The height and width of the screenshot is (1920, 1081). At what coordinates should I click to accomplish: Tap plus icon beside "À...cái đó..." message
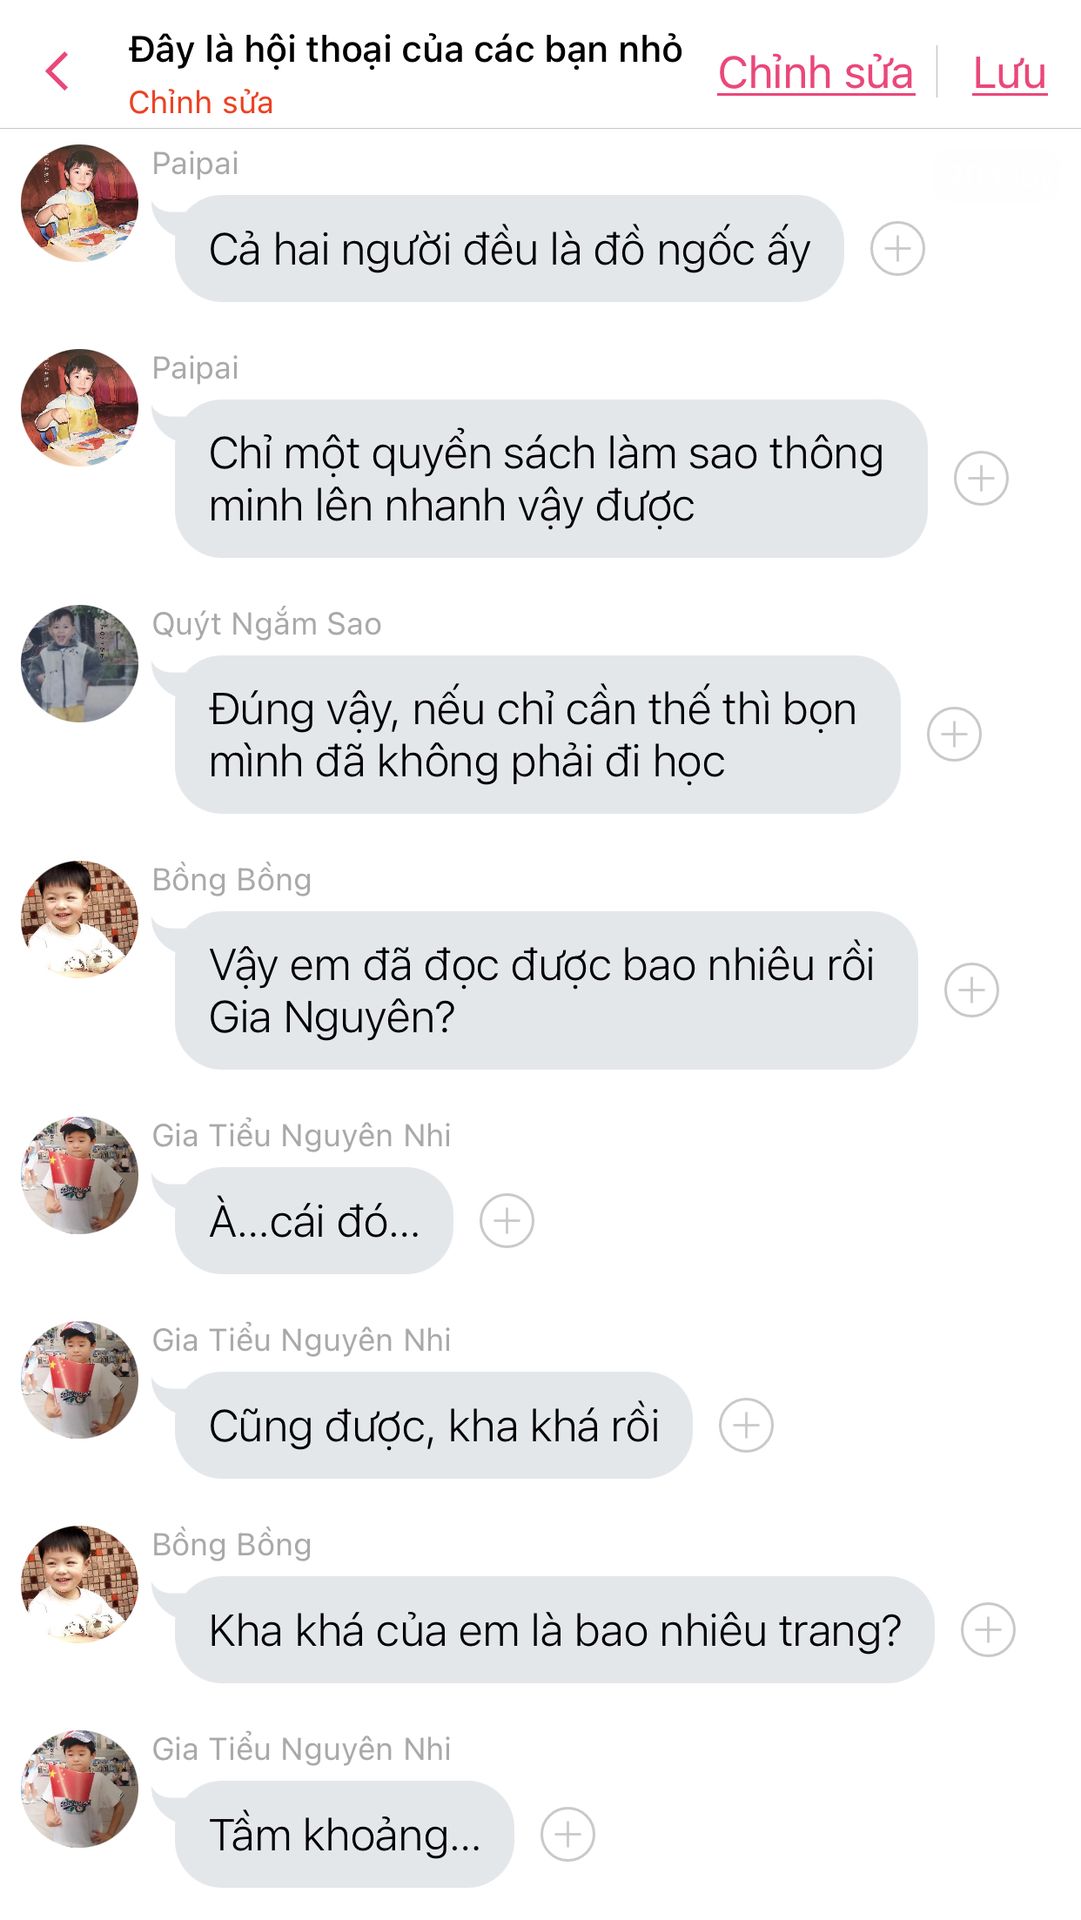pos(507,1221)
